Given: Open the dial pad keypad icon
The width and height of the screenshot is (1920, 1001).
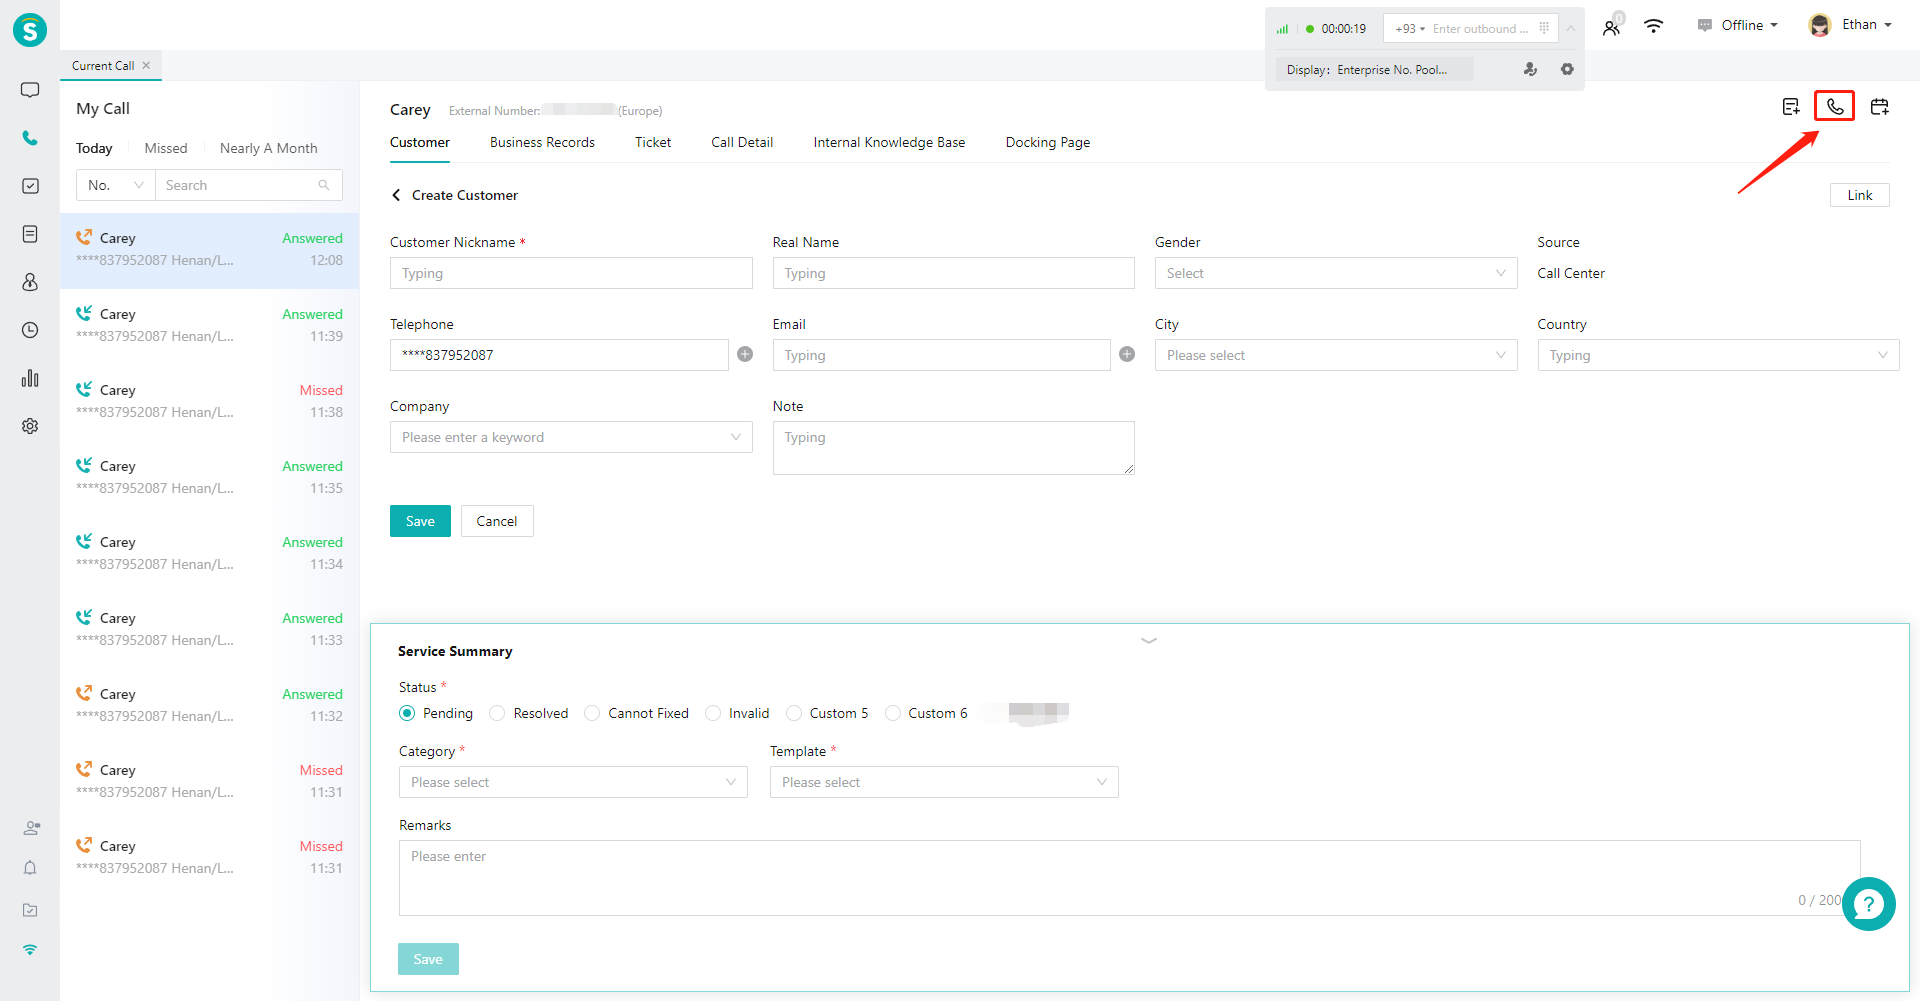Looking at the screenshot, I should (1544, 28).
